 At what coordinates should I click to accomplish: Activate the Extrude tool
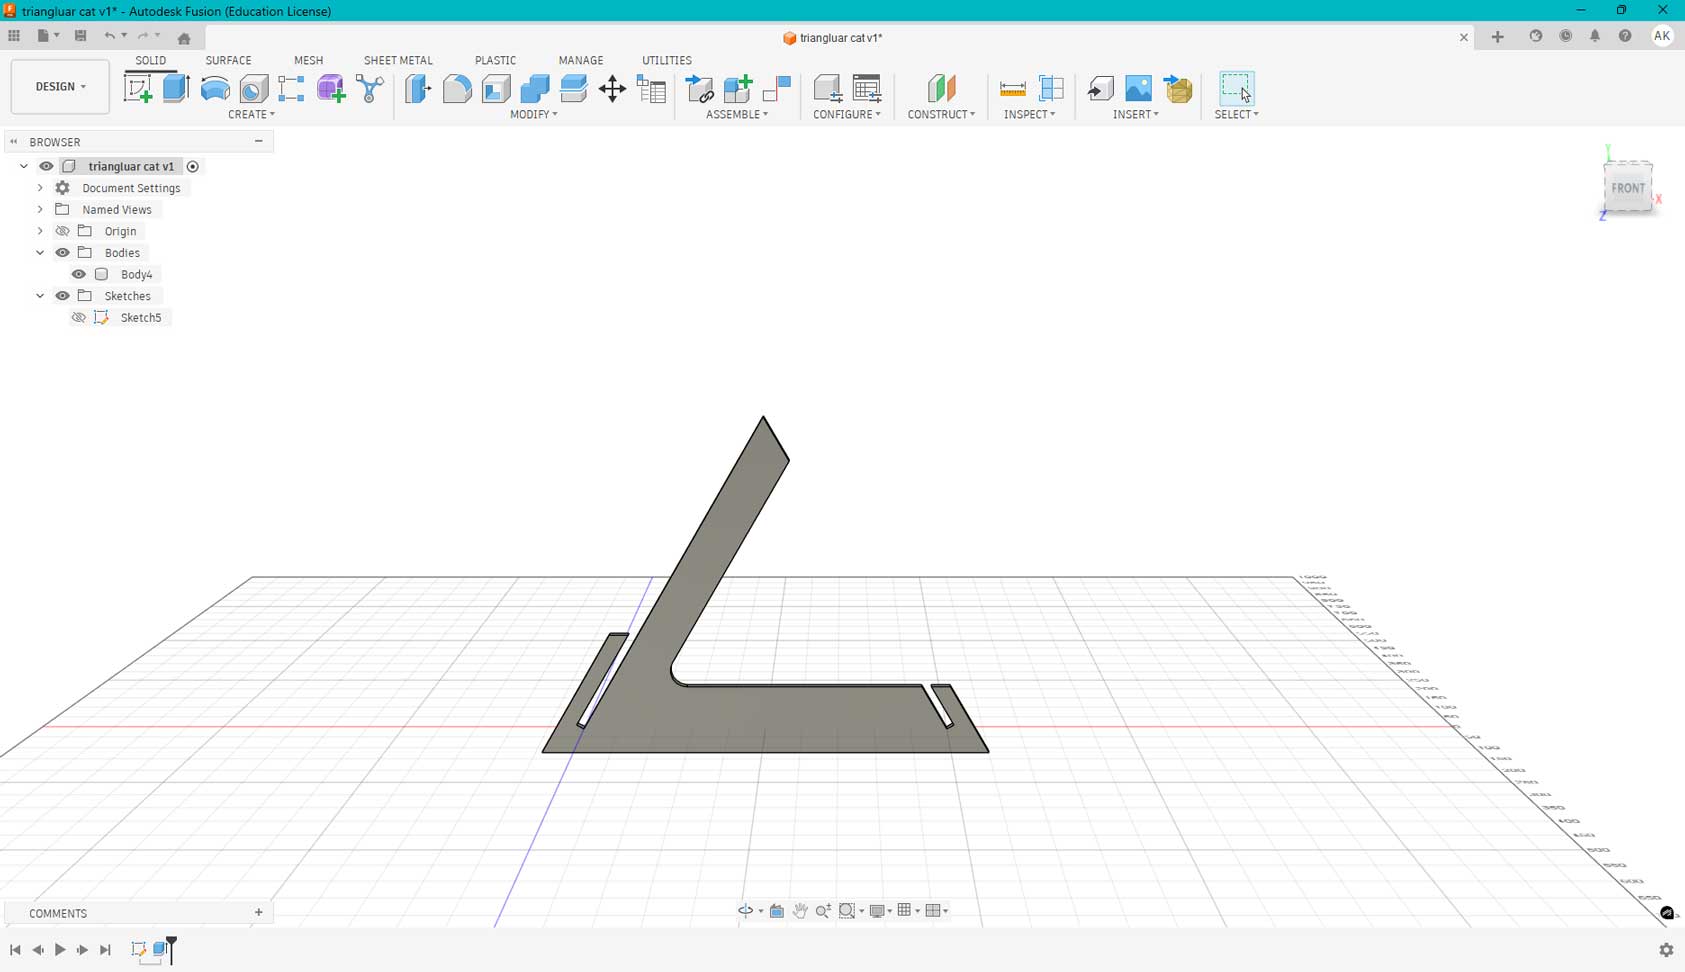click(177, 88)
